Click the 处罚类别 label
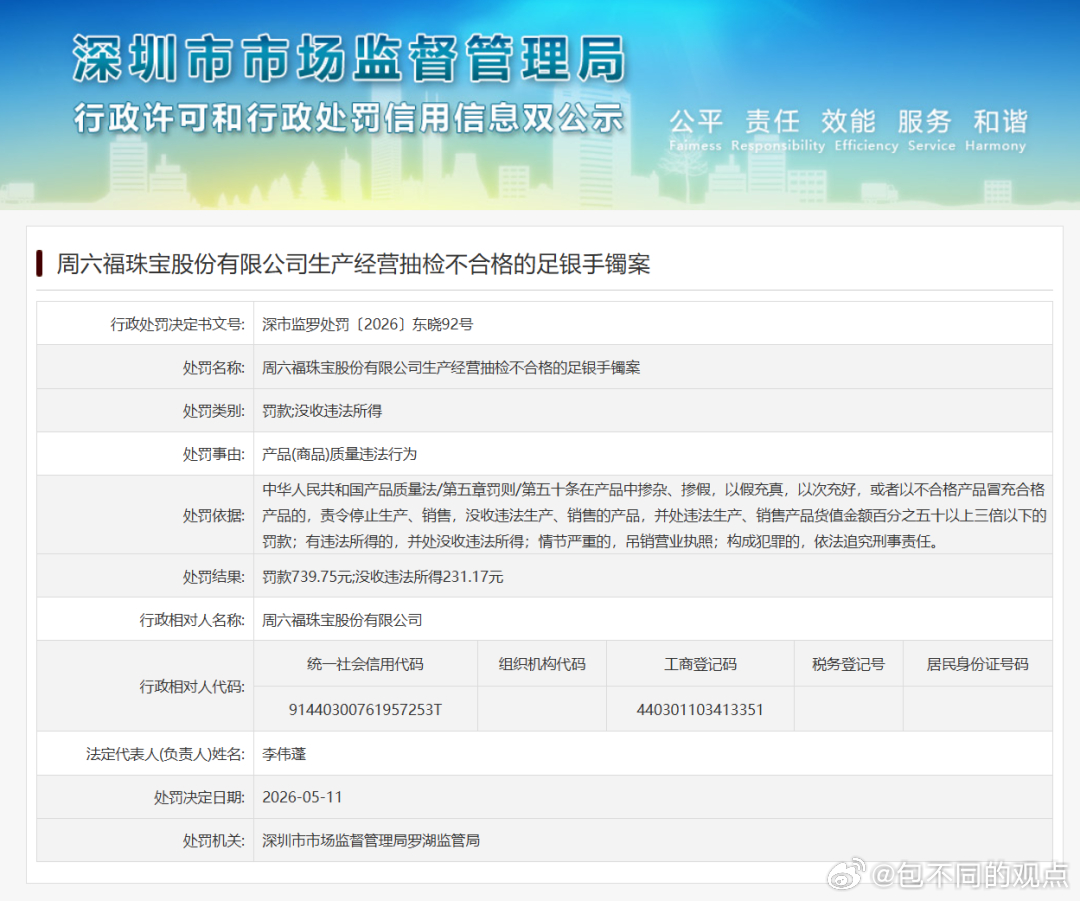 (x=214, y=411)
